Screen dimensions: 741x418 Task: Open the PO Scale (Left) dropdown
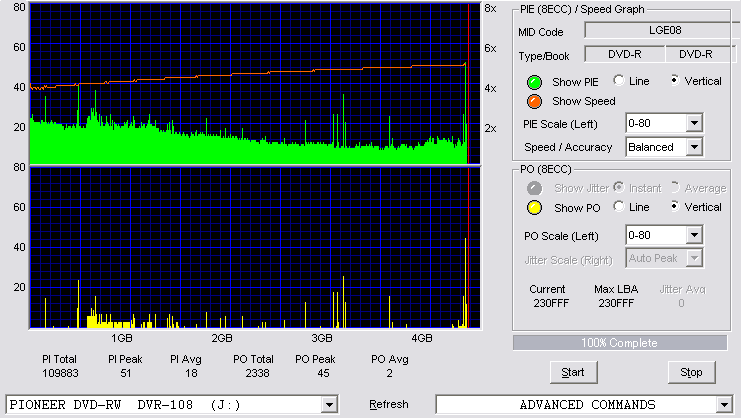pos(694,235)
